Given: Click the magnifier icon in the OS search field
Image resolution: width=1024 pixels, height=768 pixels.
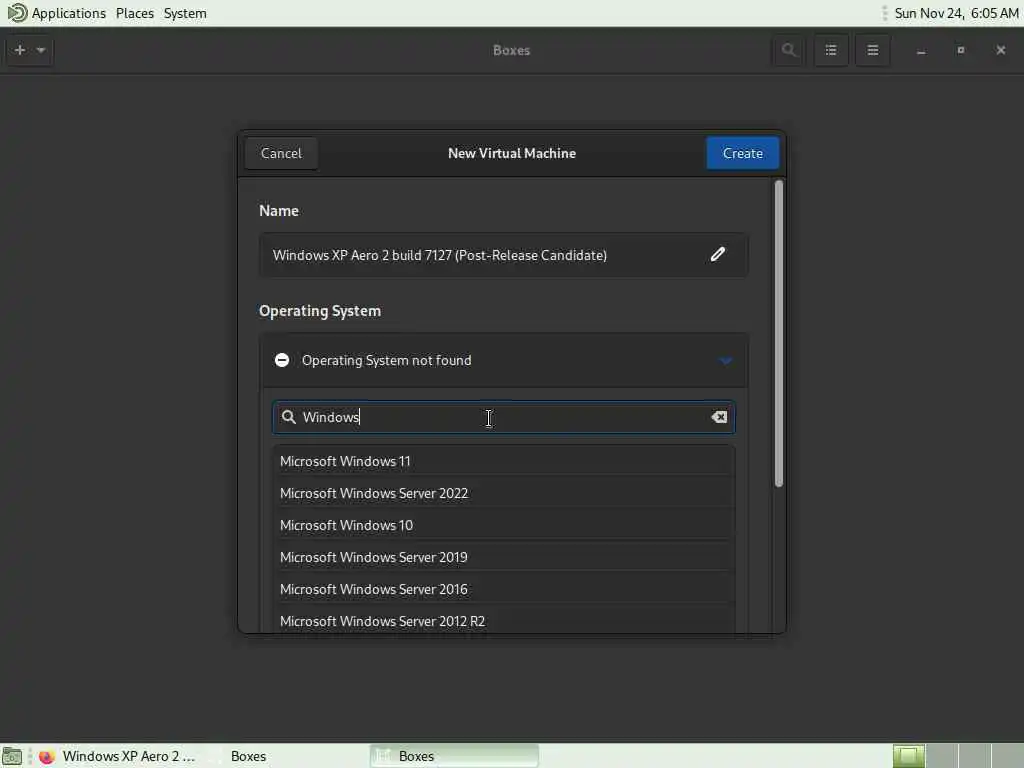Looking at the screenshot, I should 288,417.
